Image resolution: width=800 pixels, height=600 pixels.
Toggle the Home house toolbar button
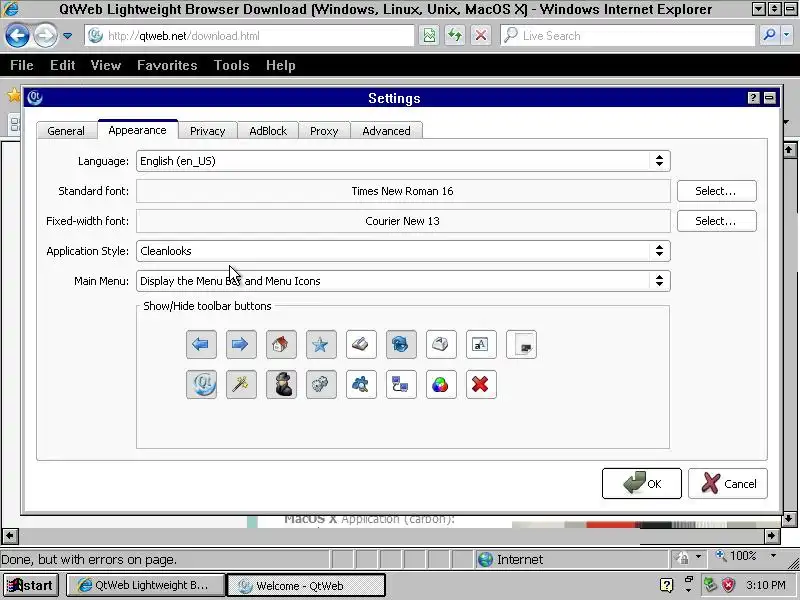[281, 344]
